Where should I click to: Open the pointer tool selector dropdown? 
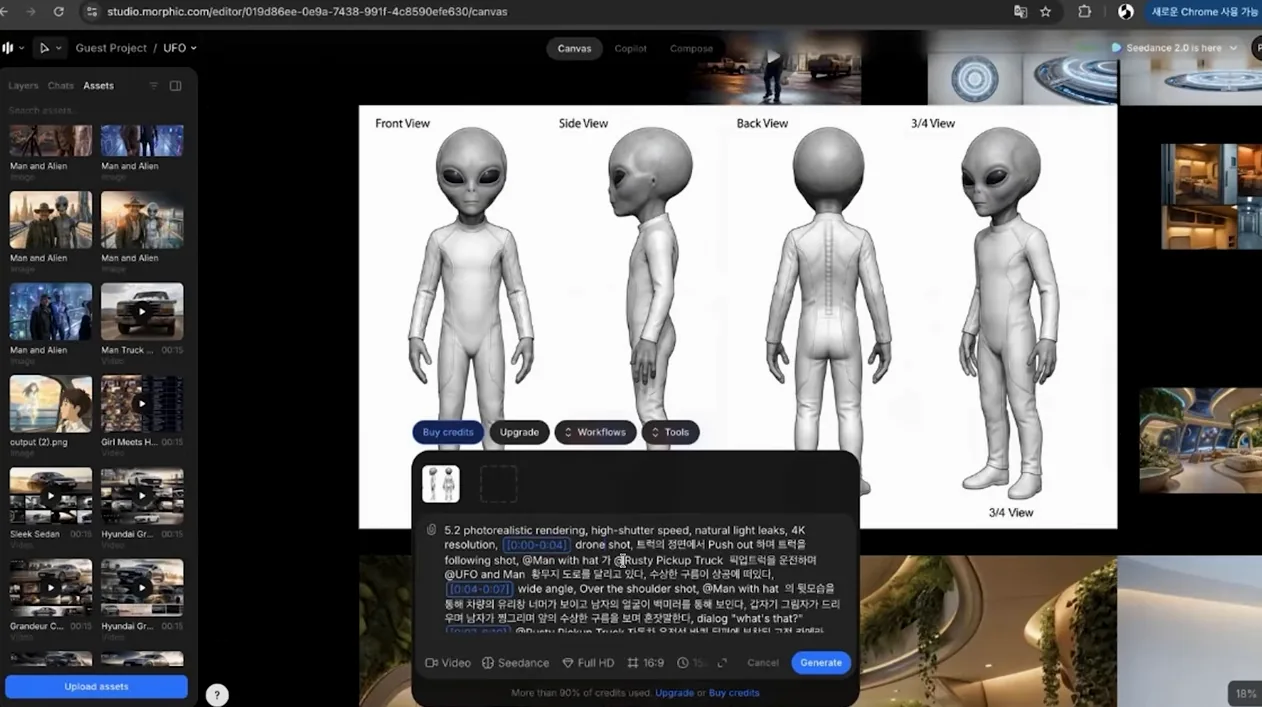[x=49, y=48]
